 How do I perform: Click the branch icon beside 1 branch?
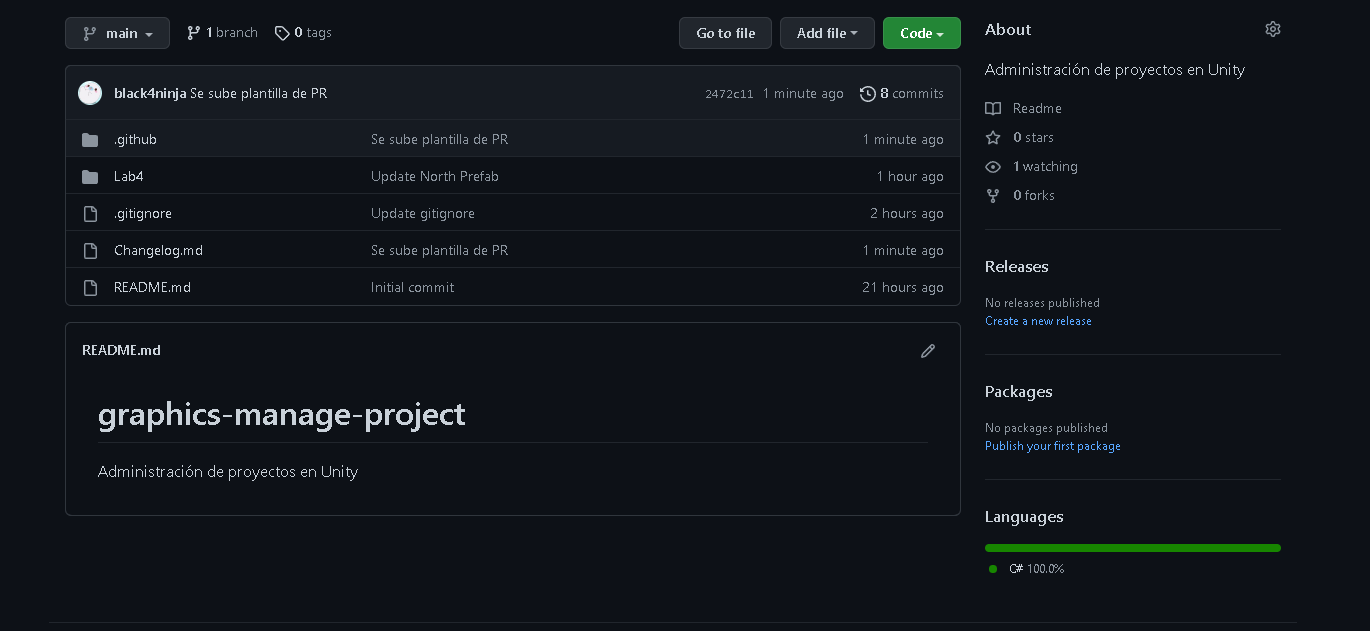point(194,33)
